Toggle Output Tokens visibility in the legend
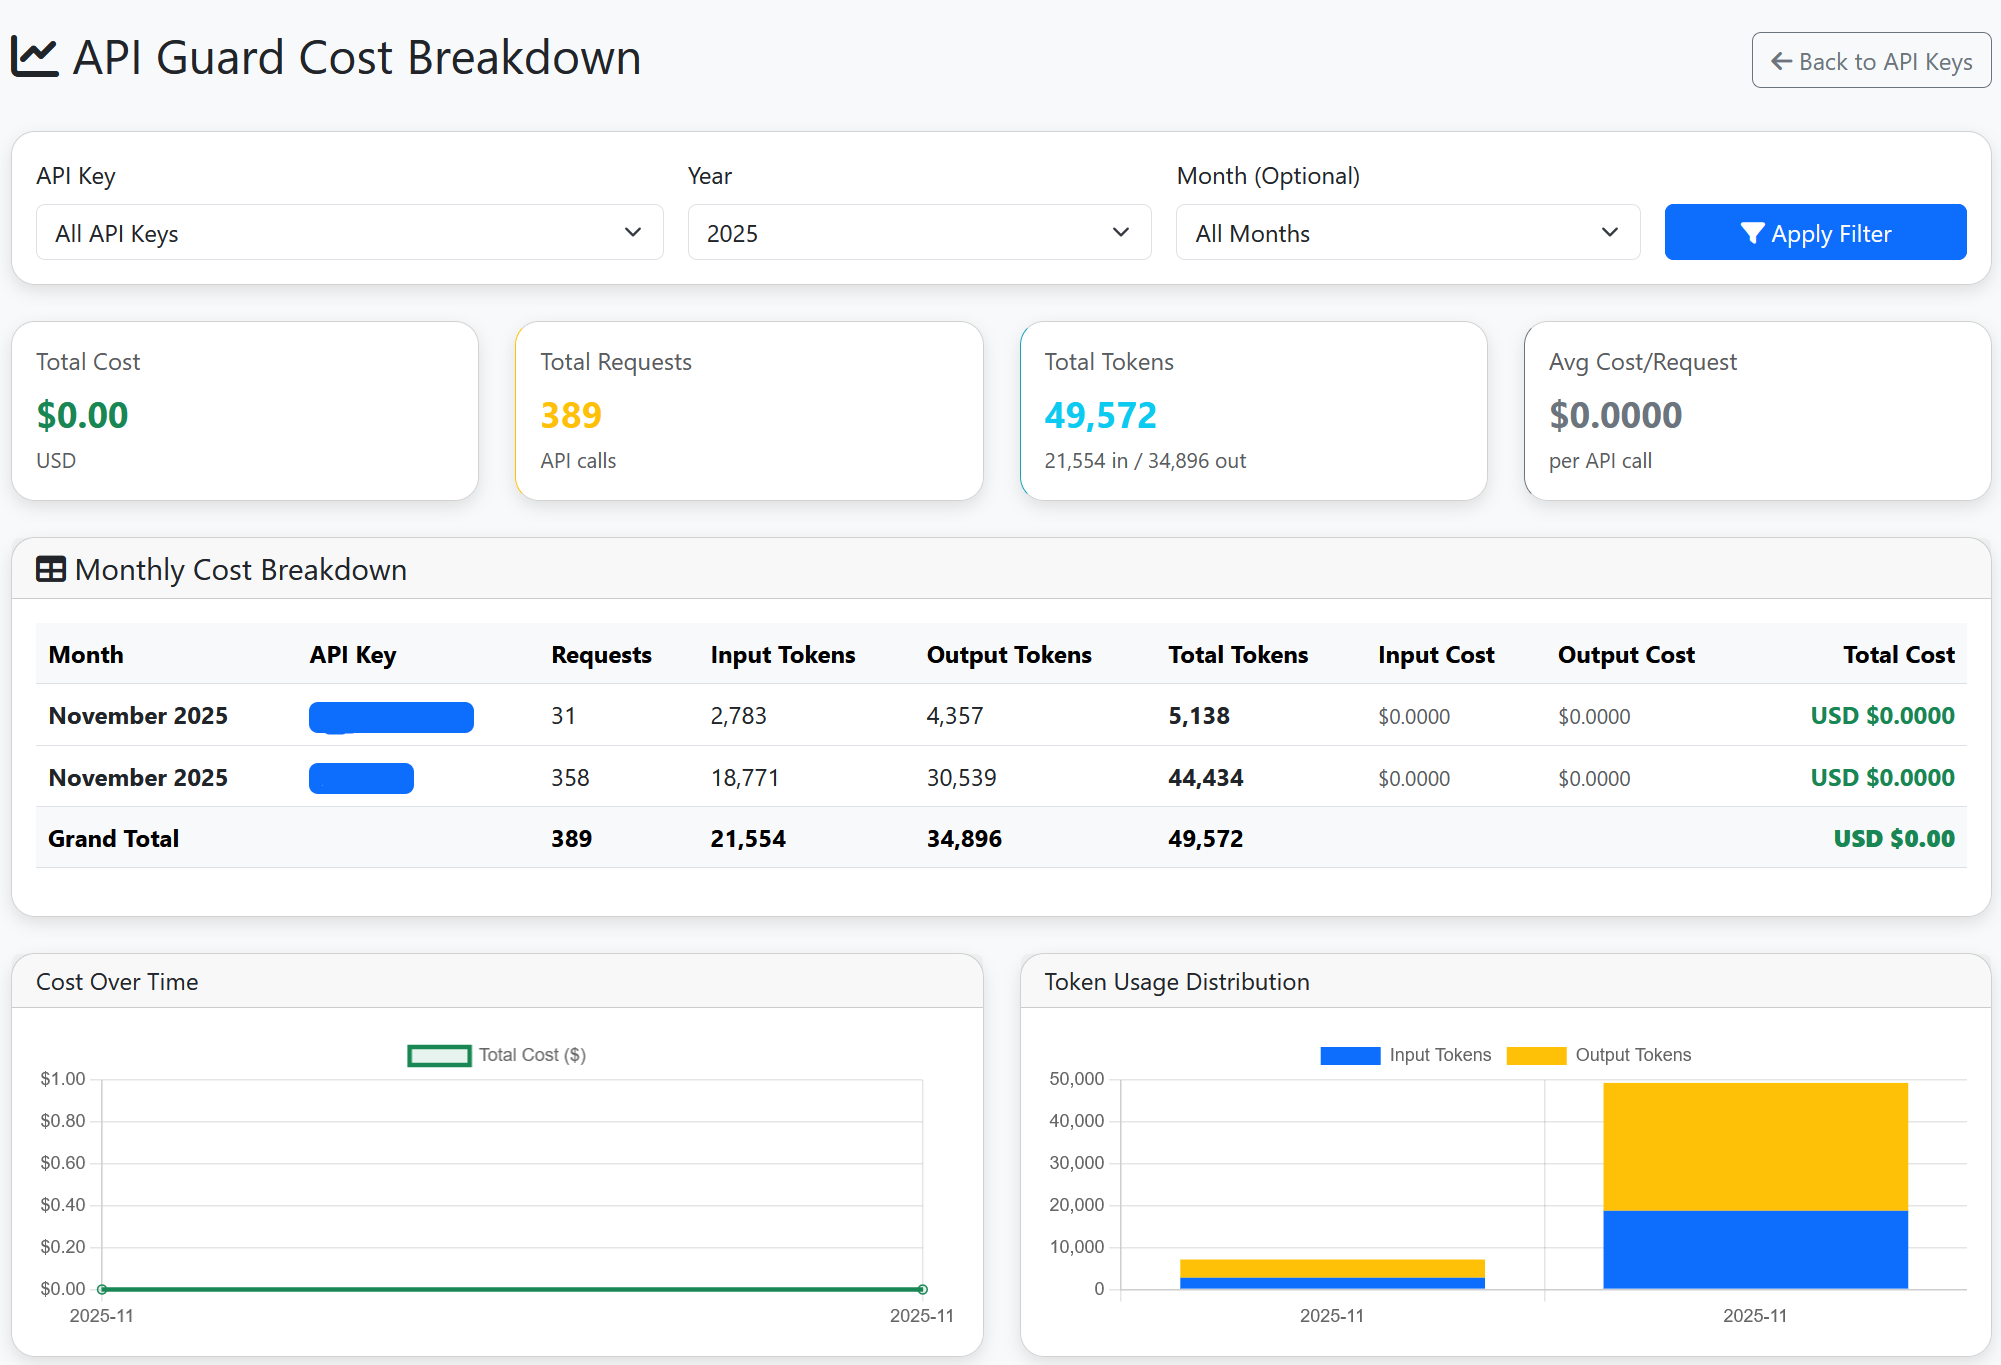This screenshot has height=1365, width=2001. 1633,1054
